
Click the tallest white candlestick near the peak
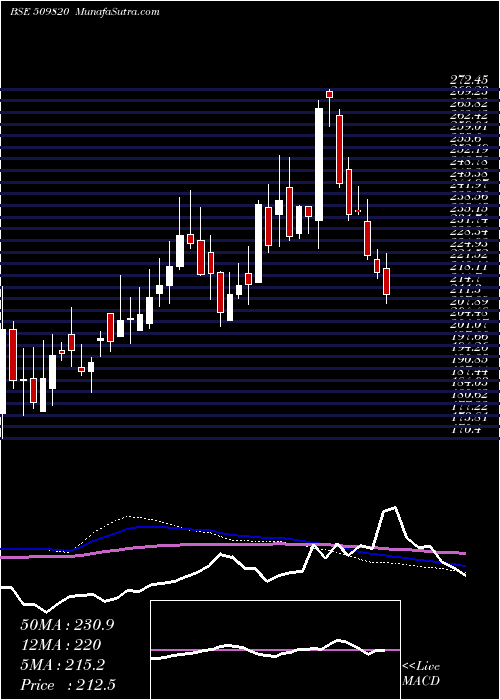pos(319,164)
